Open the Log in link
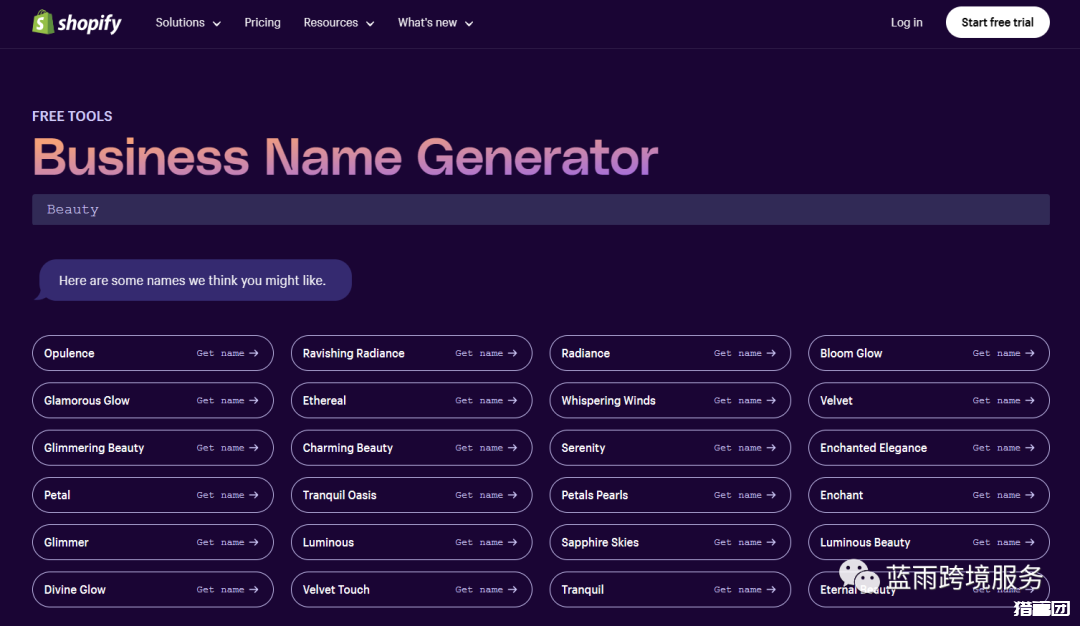Image resolution: width=1080 pixels, height=626 pixels. point(906,22)
